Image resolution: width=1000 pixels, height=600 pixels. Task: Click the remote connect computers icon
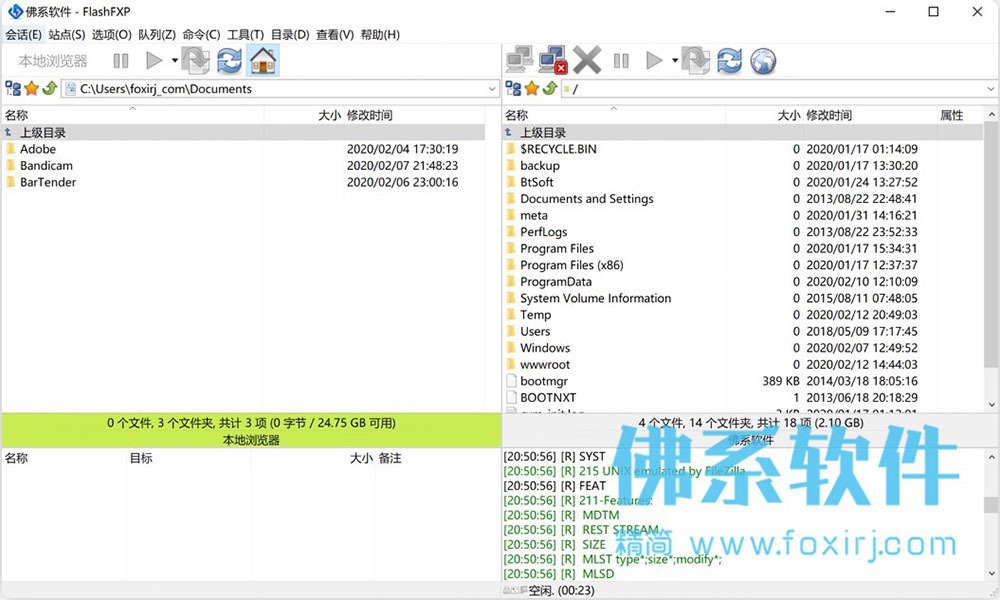tap(520, 61)
